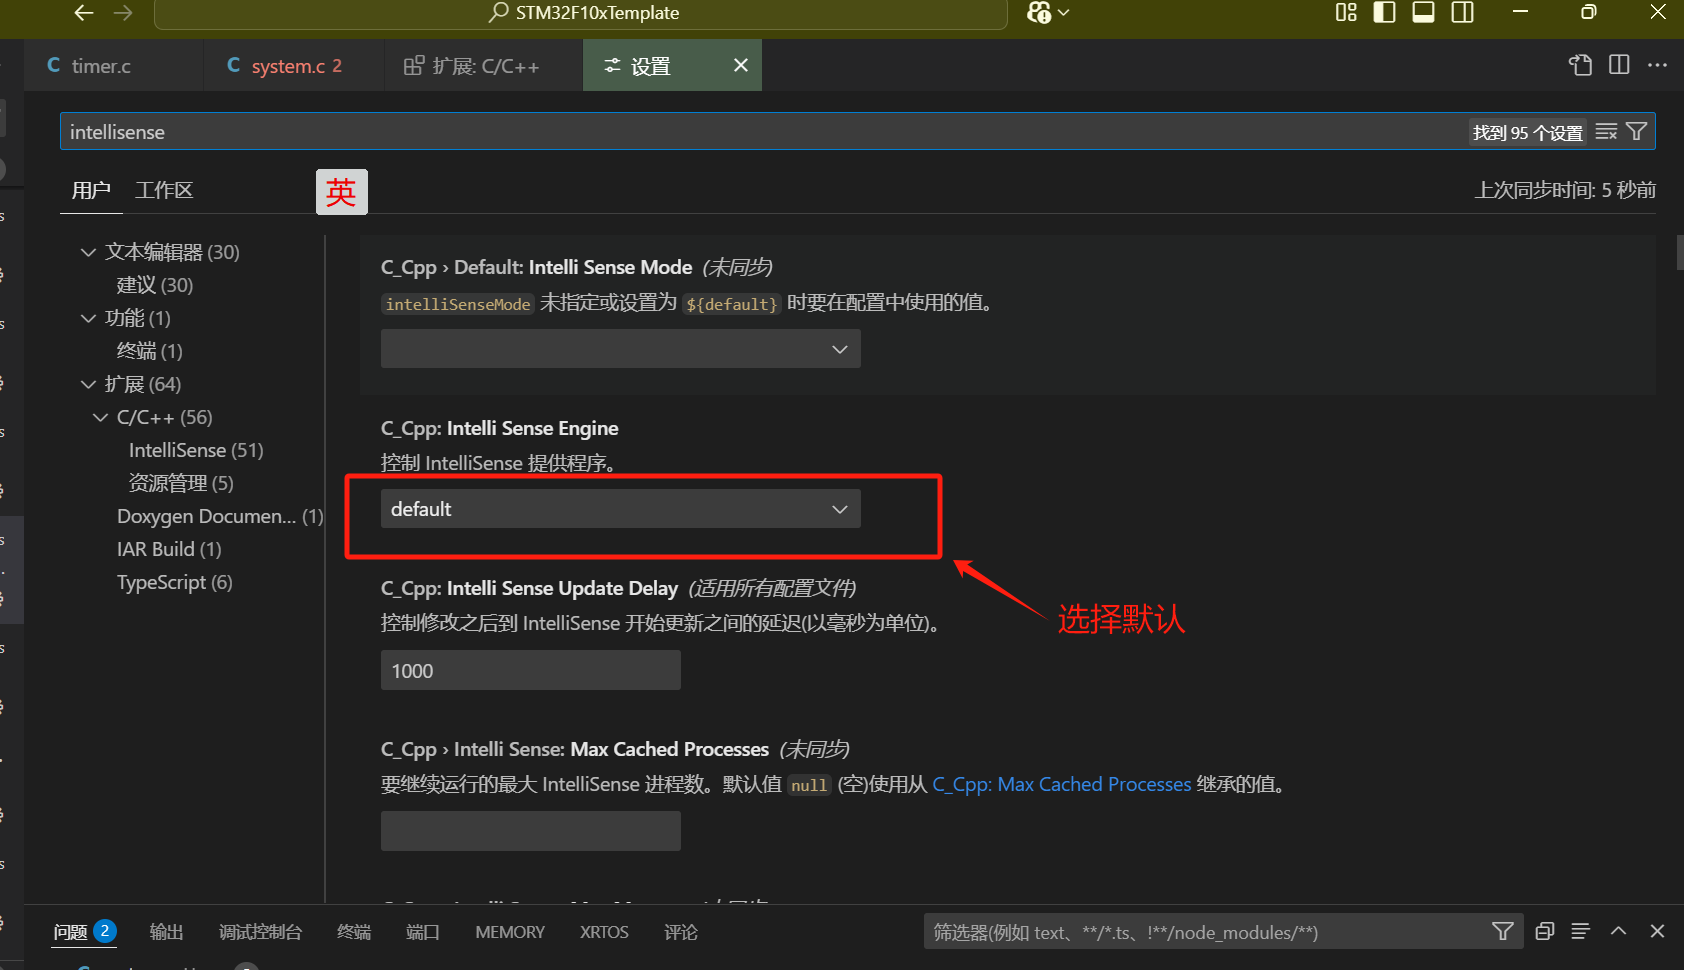The width and height of the screenshot is (1684, 970).
Task: Click the 英 input method indicator
Action: coord(342,192)
